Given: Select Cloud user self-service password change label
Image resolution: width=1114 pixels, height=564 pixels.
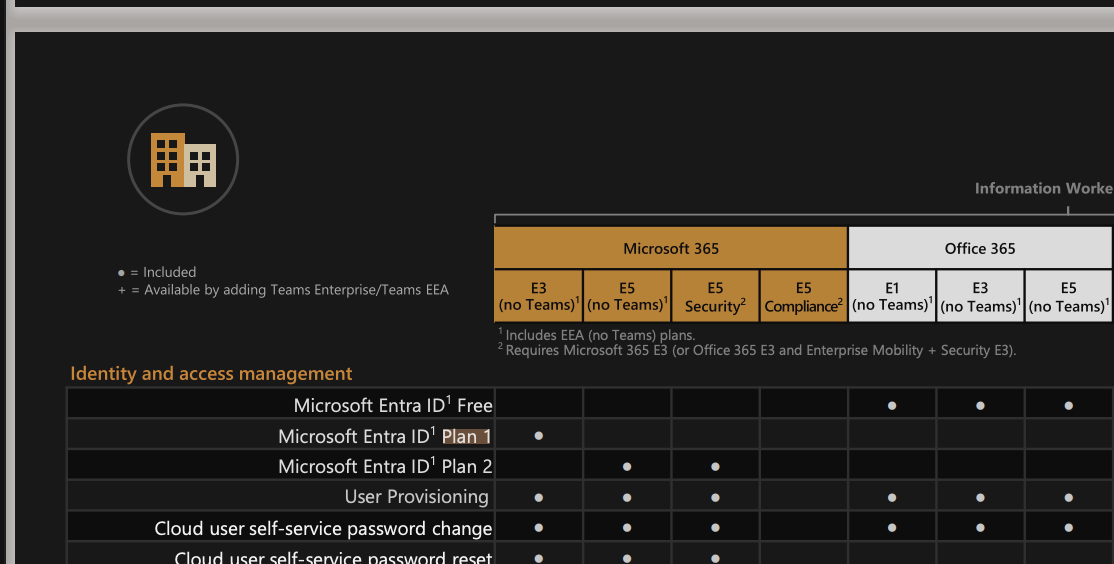Looking at the screenshot, I should 323,528.
